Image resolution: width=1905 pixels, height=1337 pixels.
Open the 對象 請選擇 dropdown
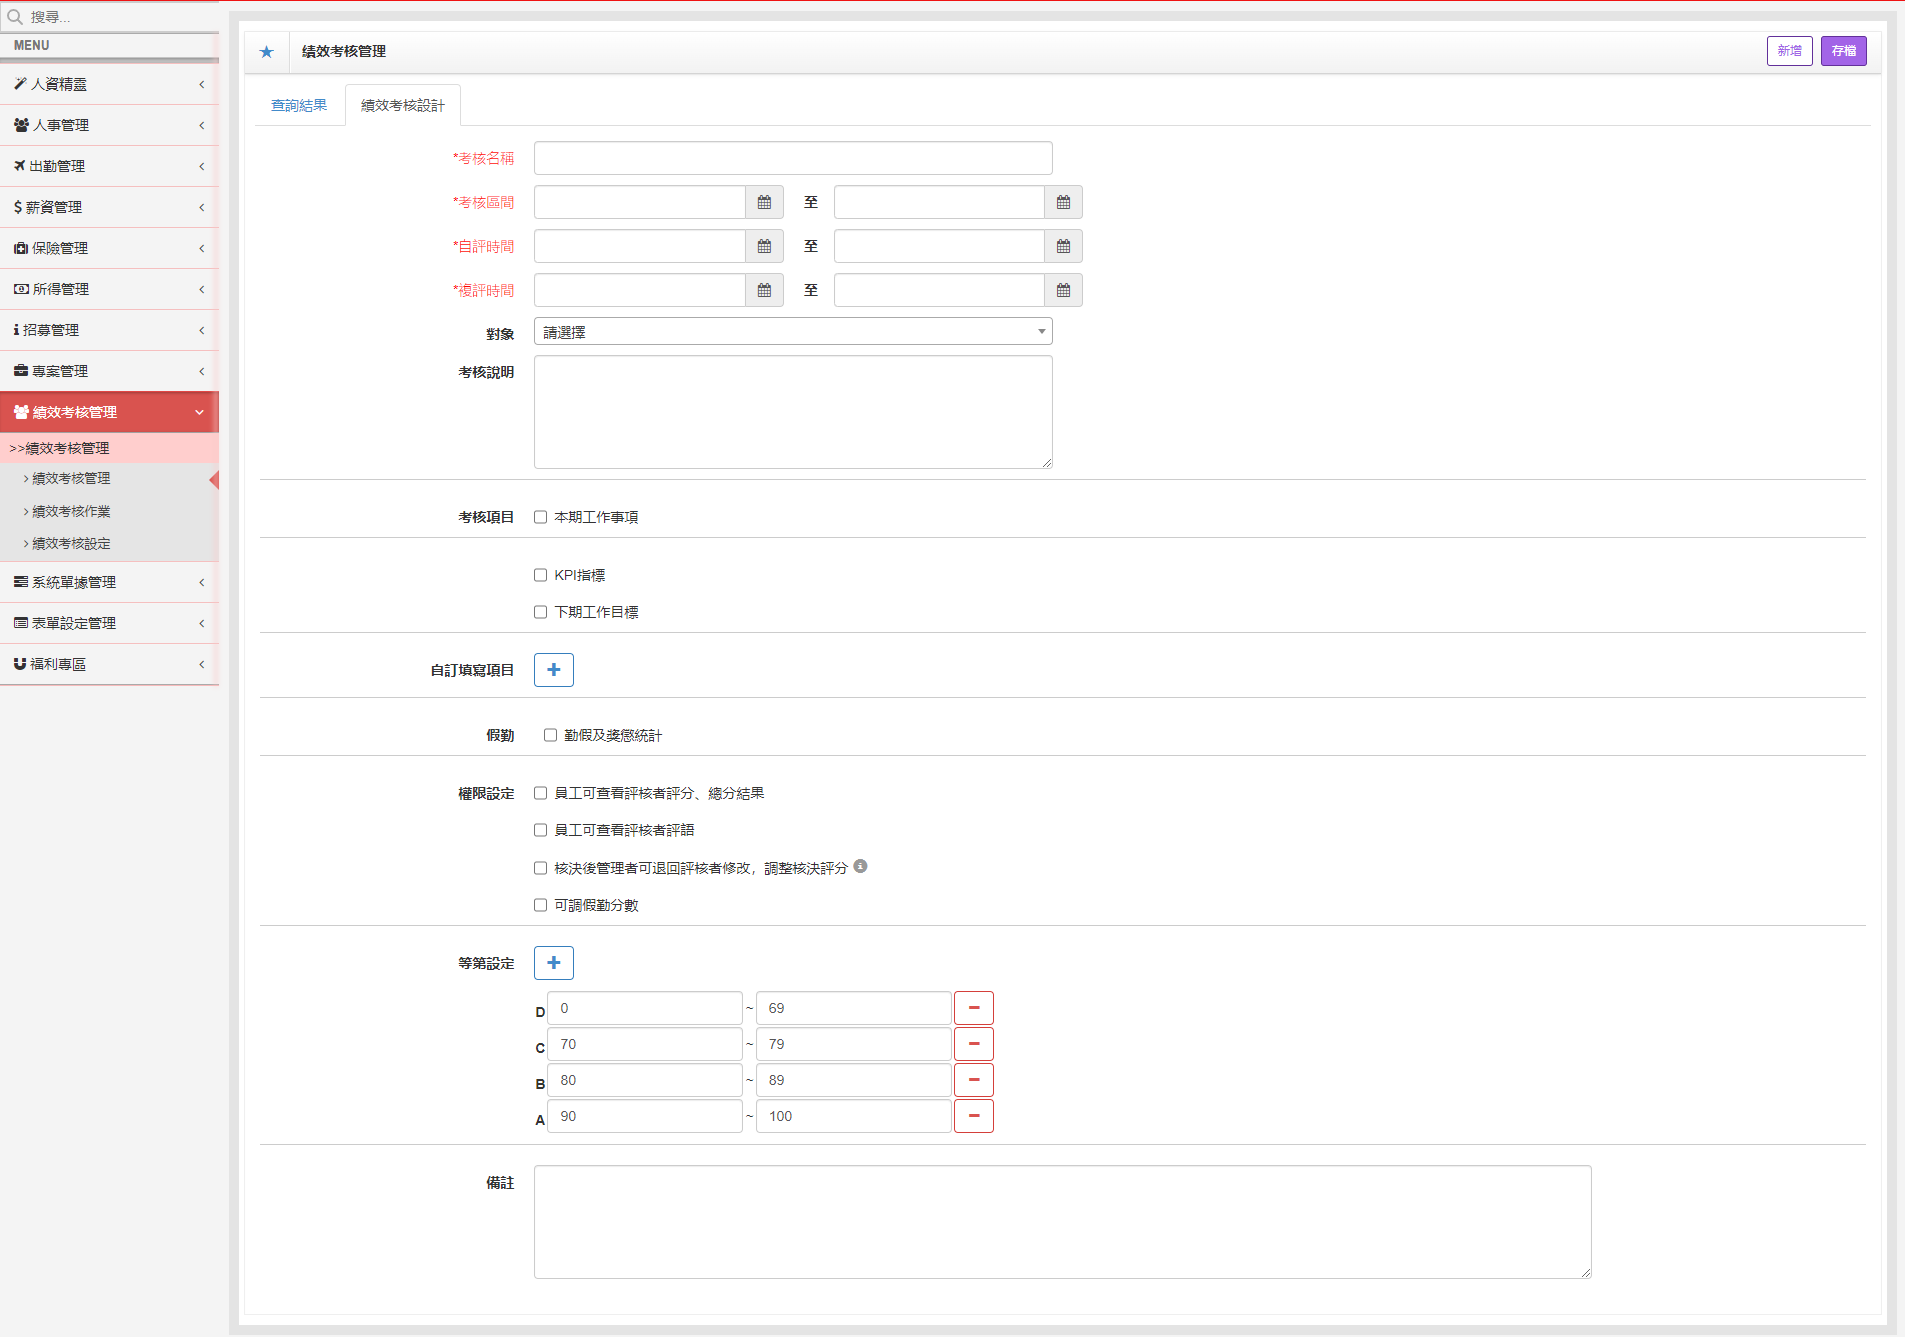(x=793, y=332)
